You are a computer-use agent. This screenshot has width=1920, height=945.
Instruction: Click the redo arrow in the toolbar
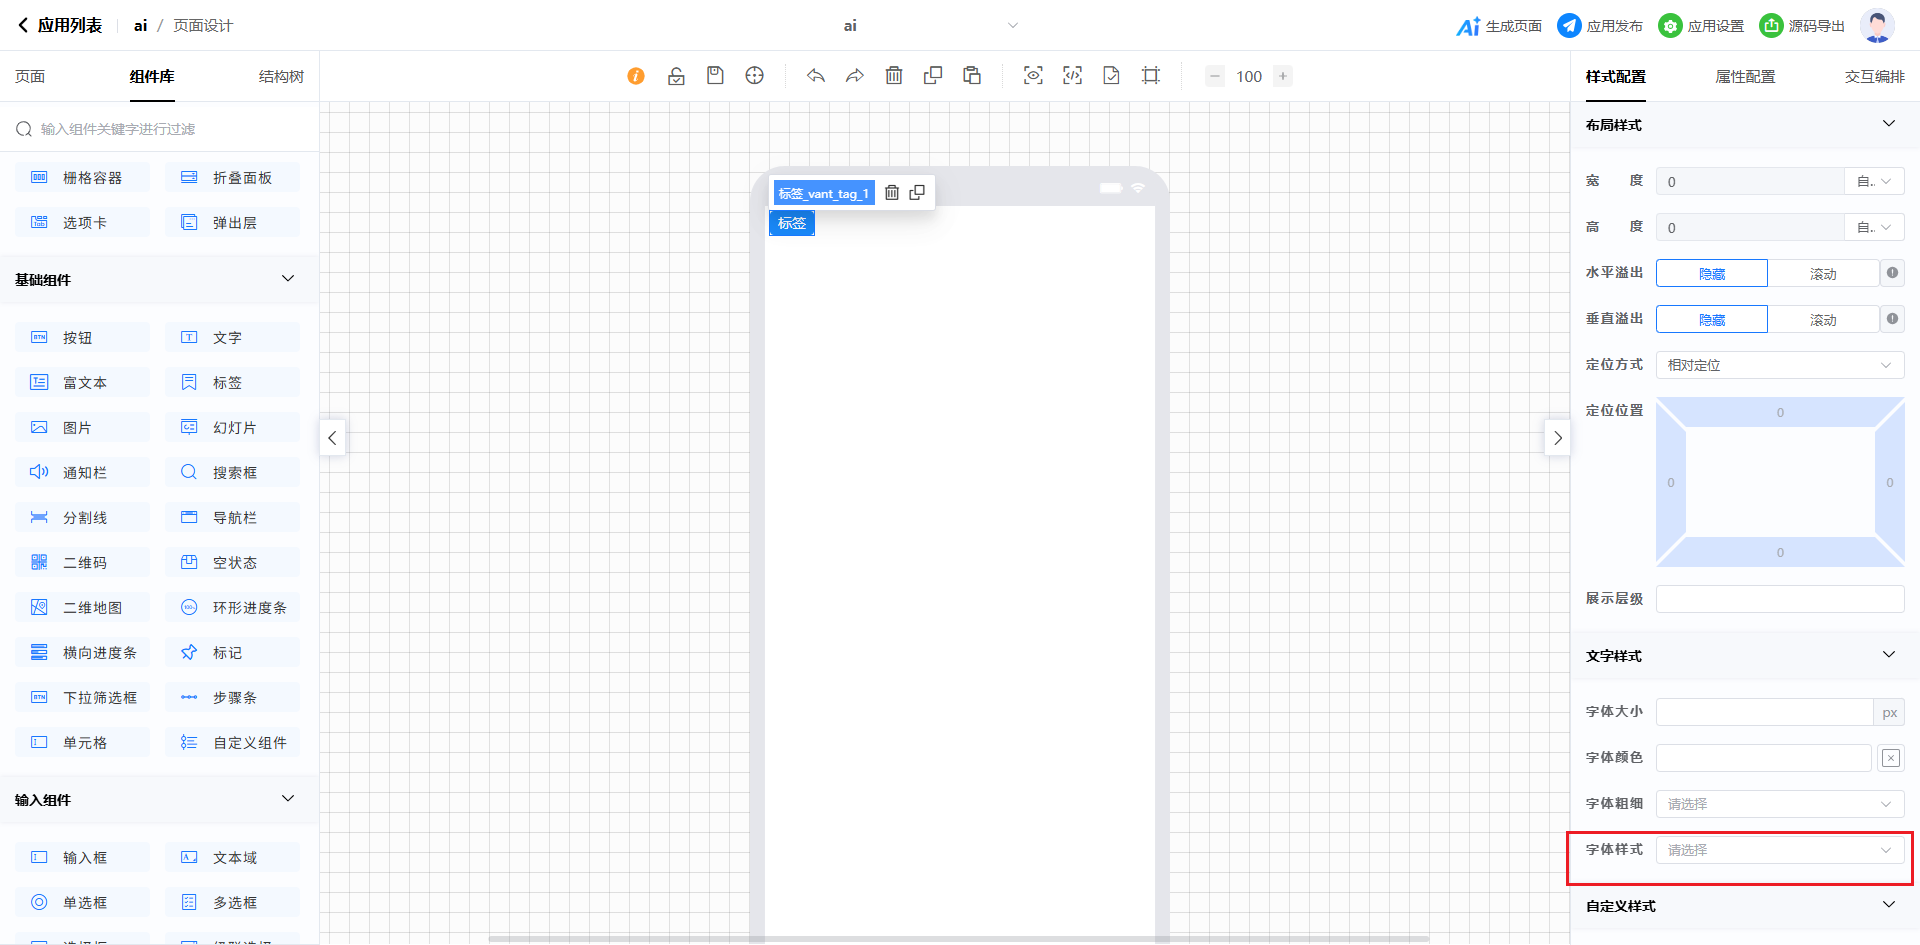[854, 76]
